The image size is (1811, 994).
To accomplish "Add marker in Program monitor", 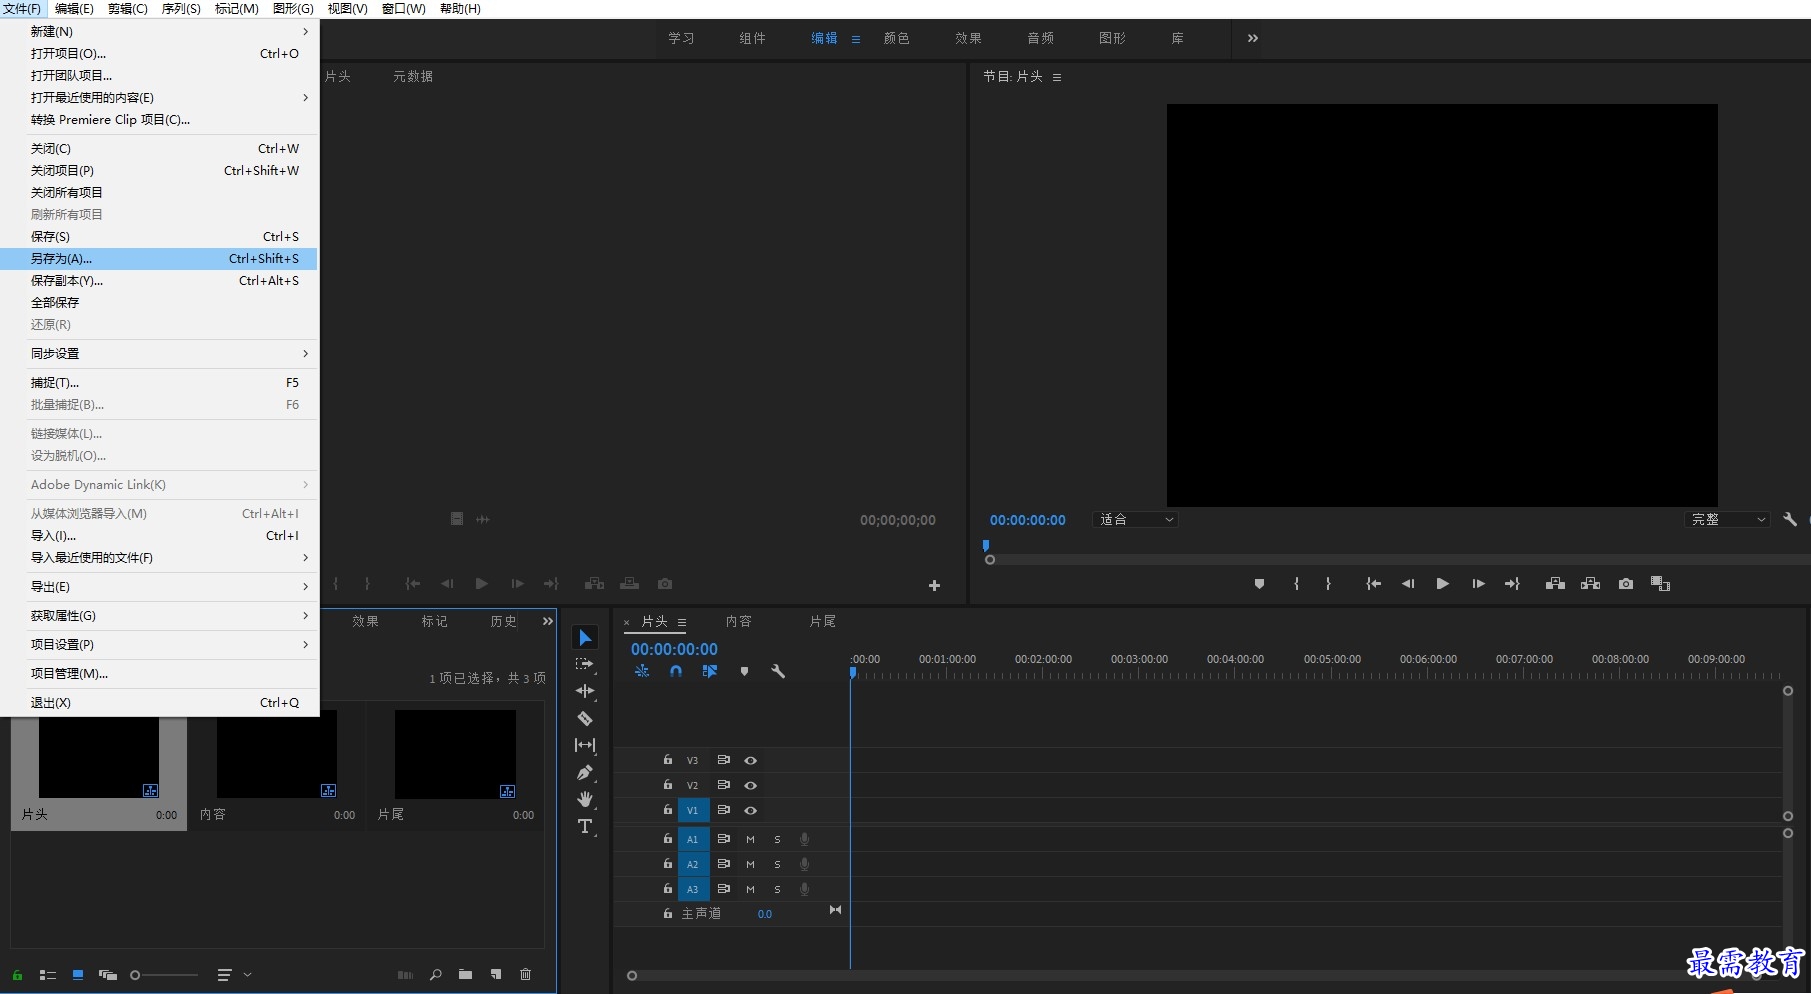I will coord(1259,584).
